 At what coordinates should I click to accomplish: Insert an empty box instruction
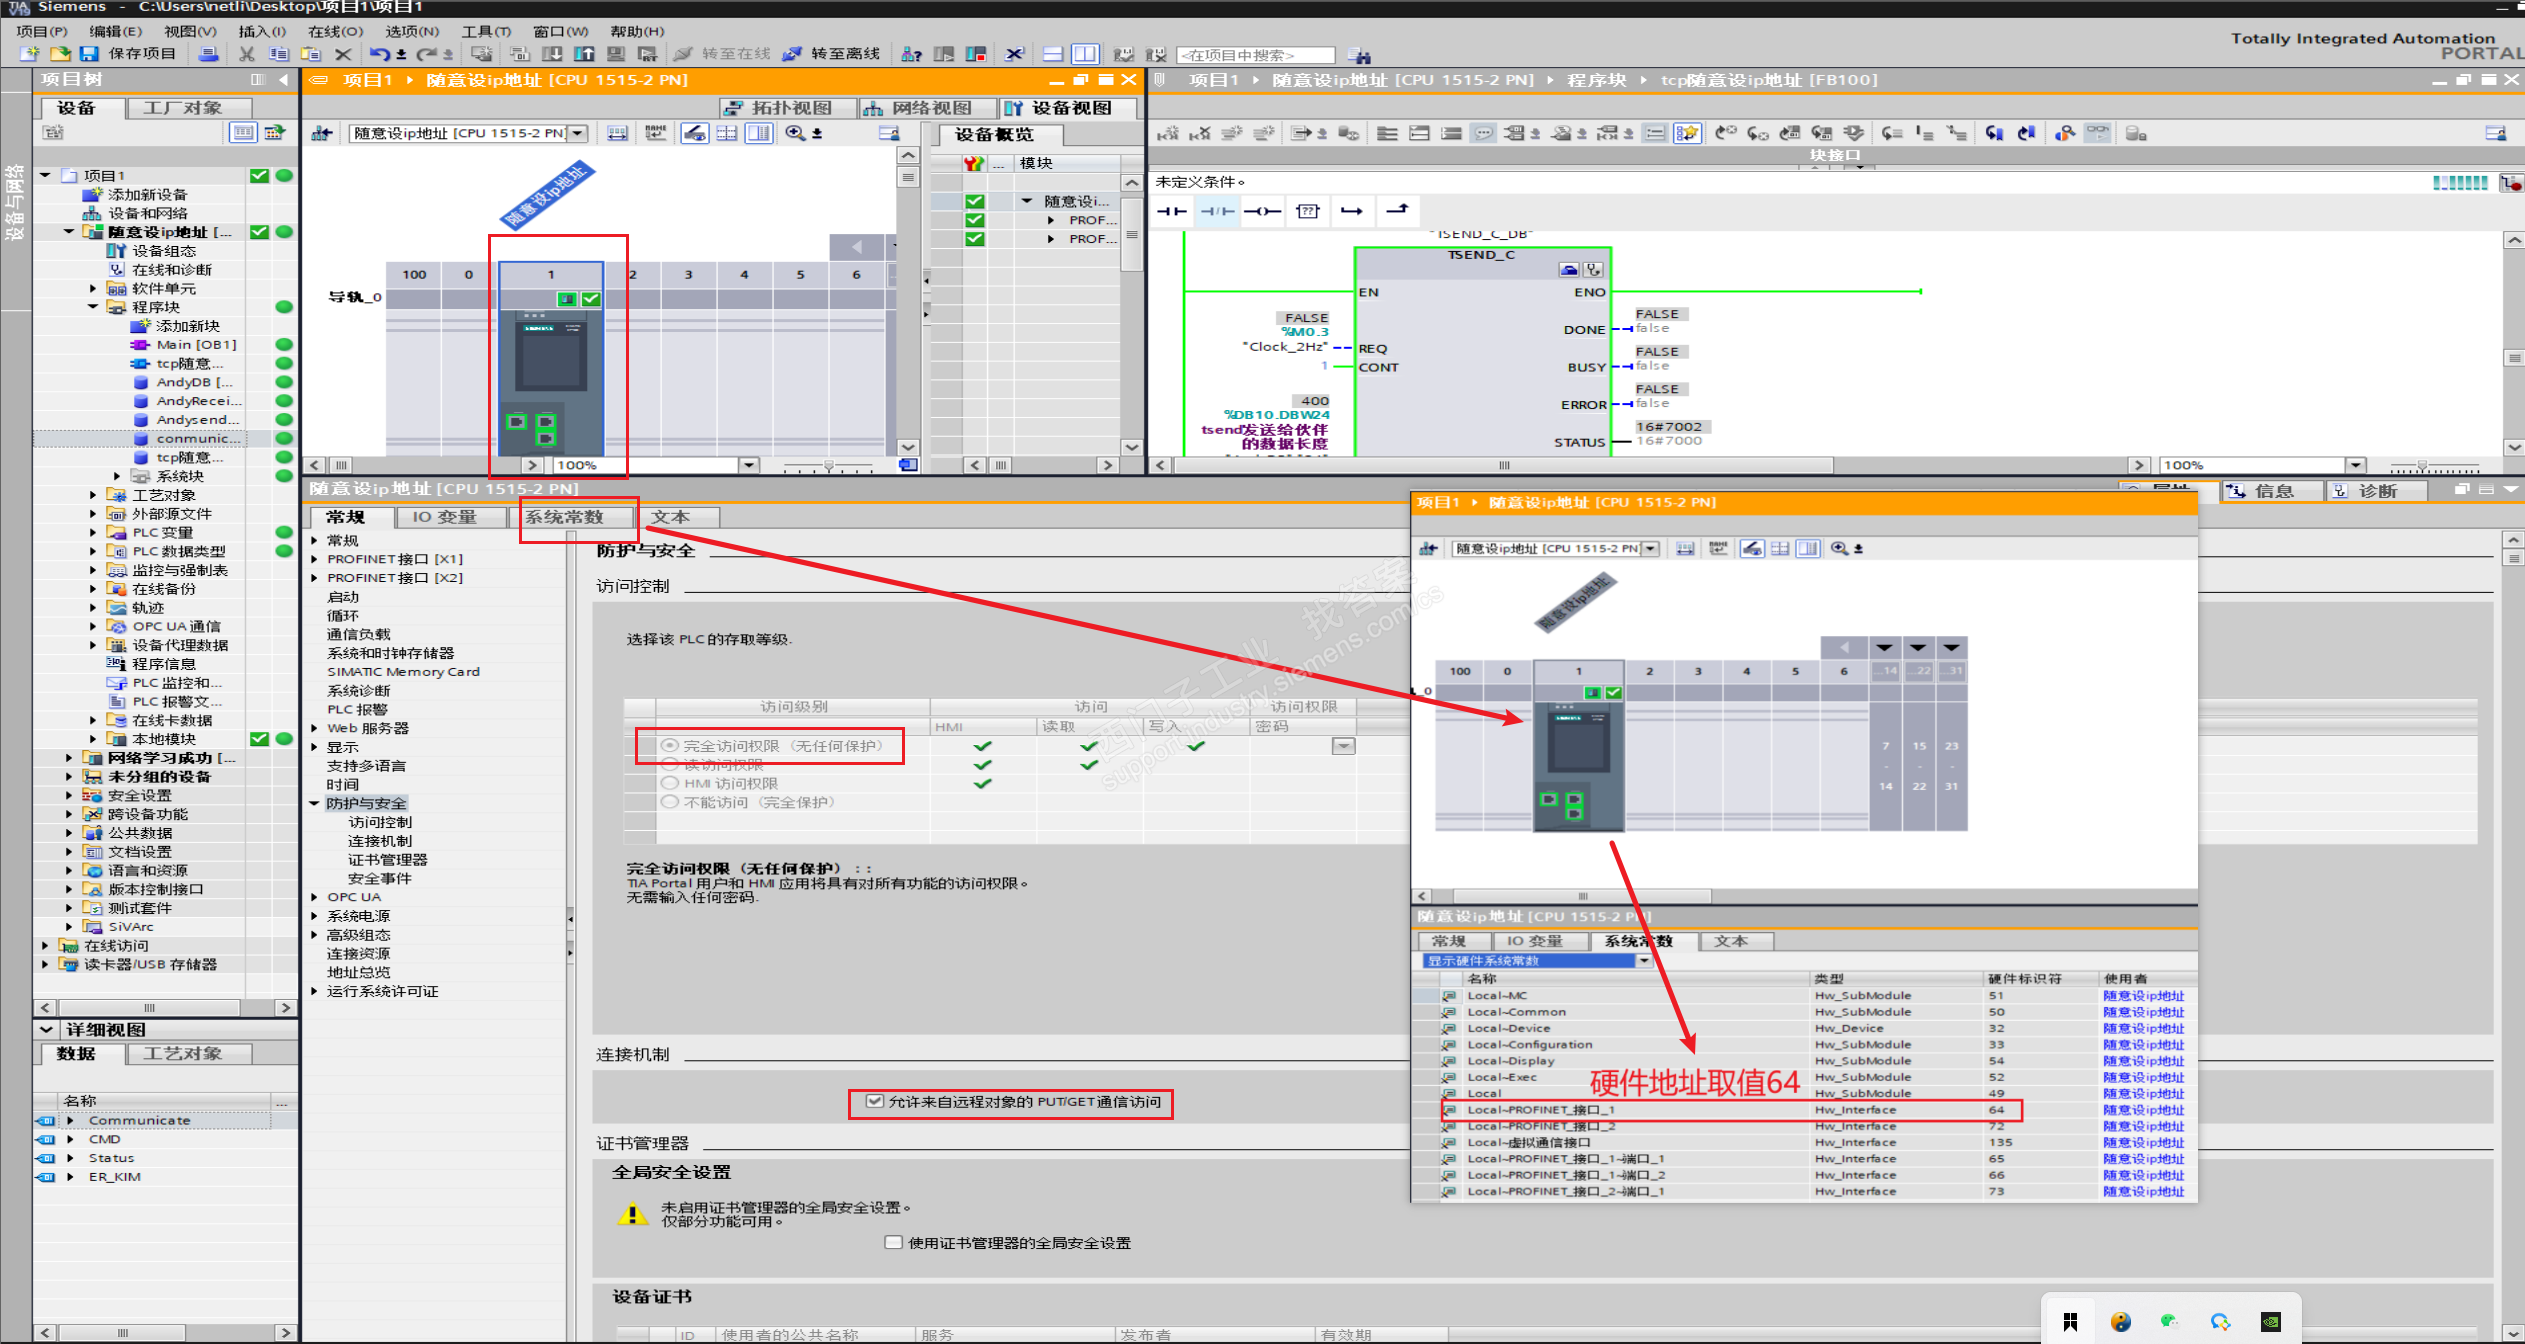(1307, 211)
